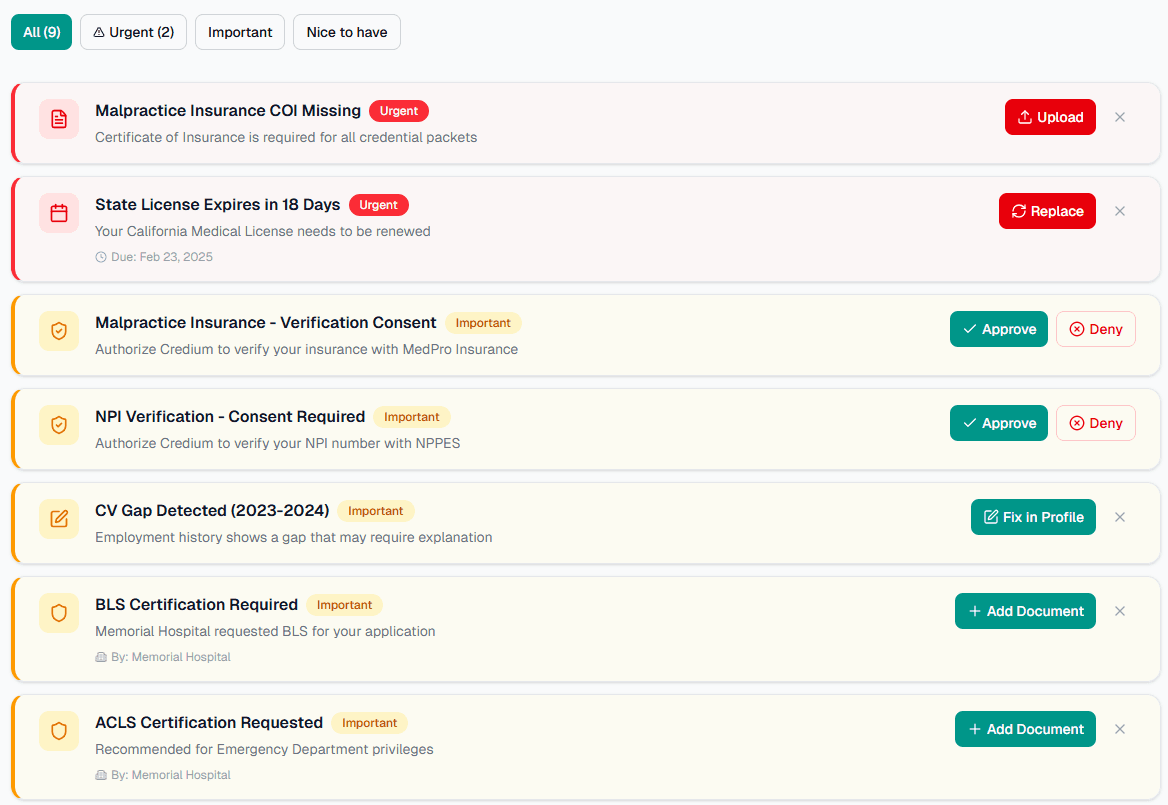
Task: Click 'Your California Medical License needs to be renewed'
Action: [263, 232]
